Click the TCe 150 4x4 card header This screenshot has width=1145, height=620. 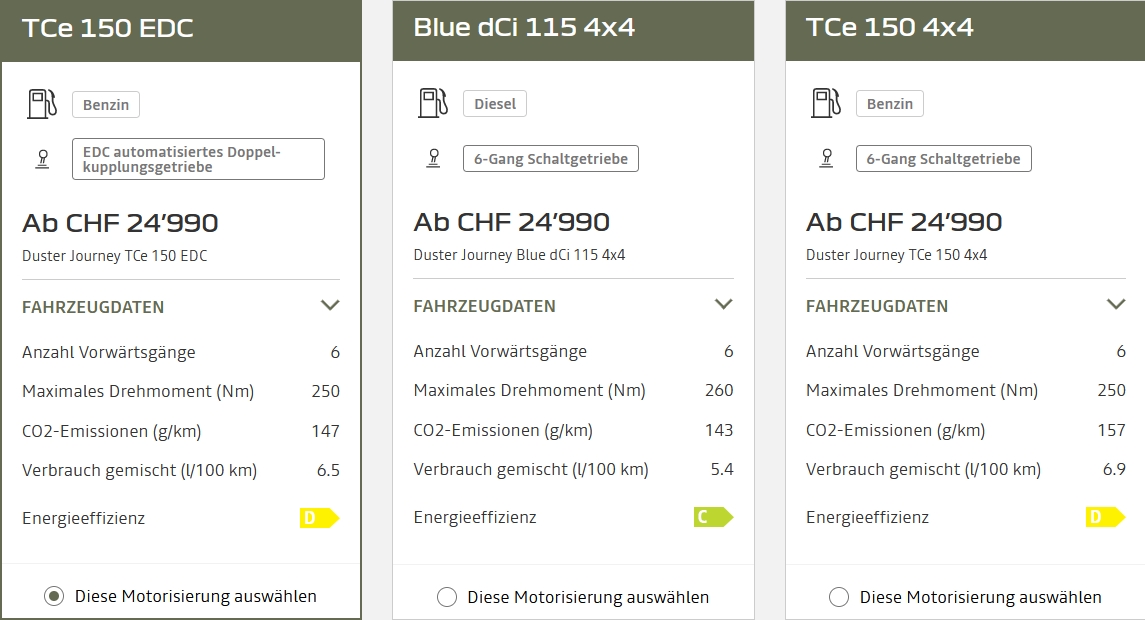click(x=965, y=28)
